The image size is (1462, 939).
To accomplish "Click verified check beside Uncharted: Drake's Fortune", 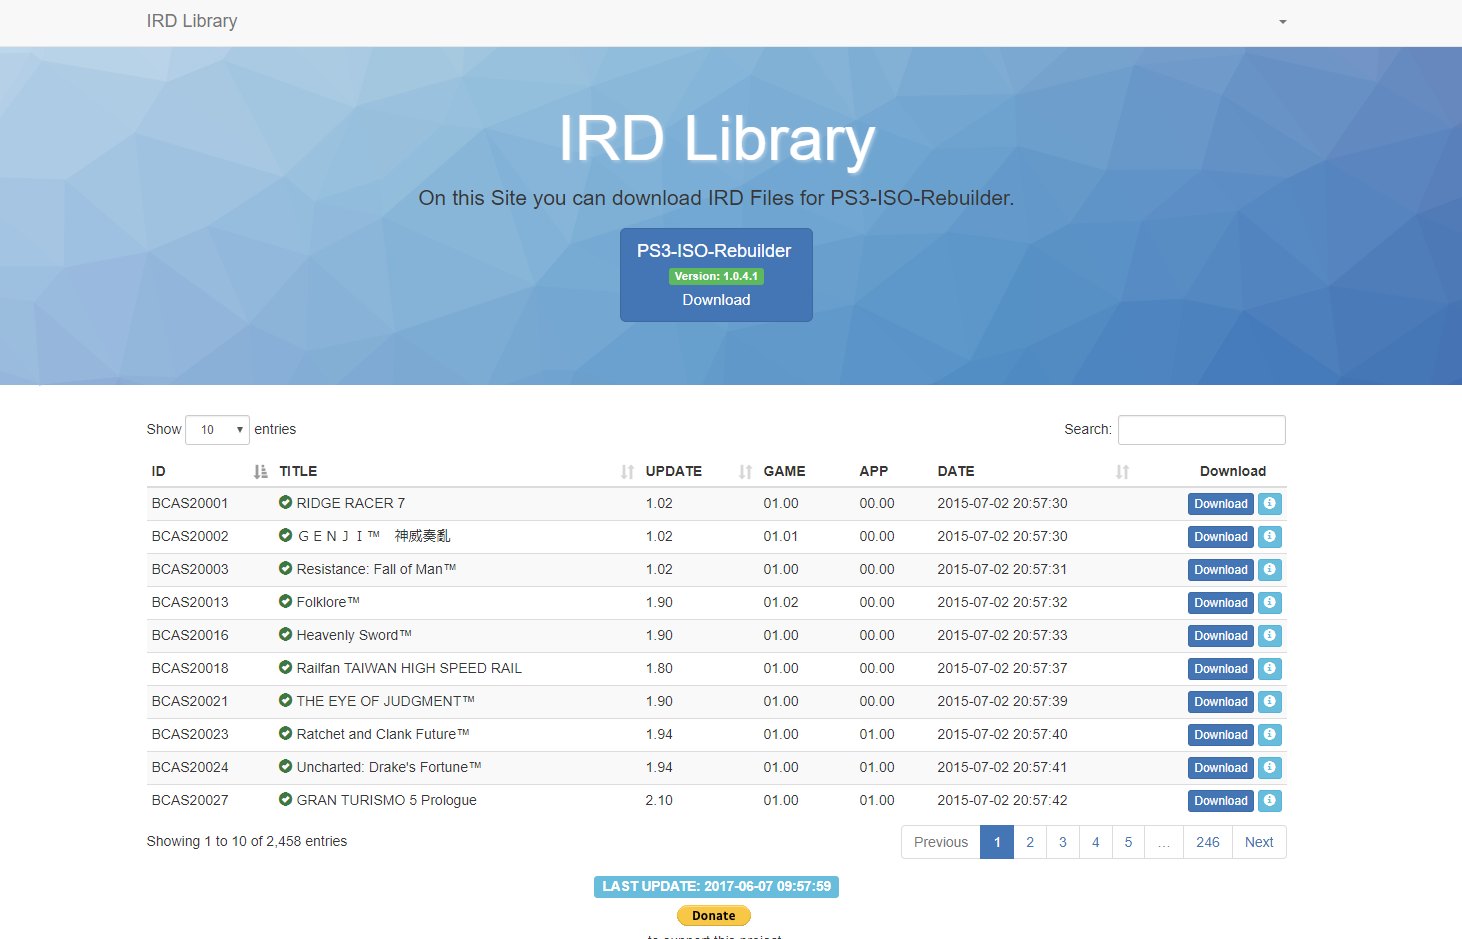I will (286, 766).
